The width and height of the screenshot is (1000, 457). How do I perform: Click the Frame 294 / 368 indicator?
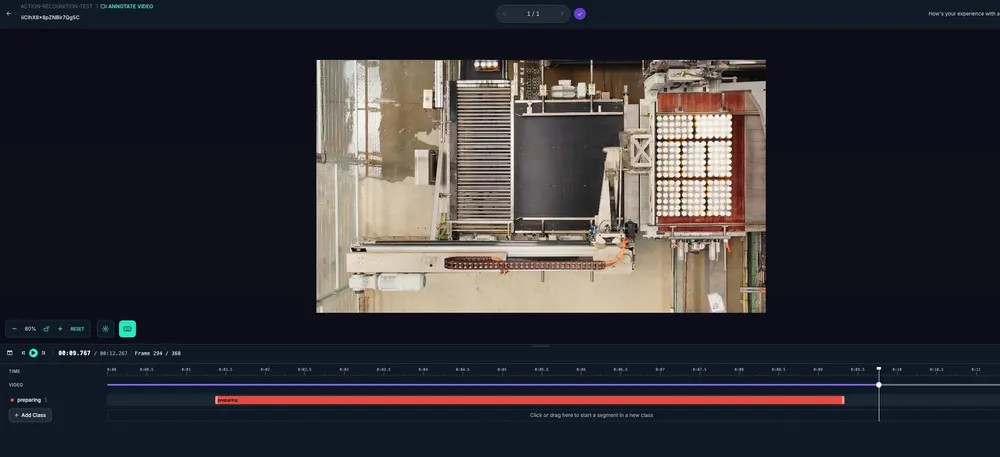158,353
